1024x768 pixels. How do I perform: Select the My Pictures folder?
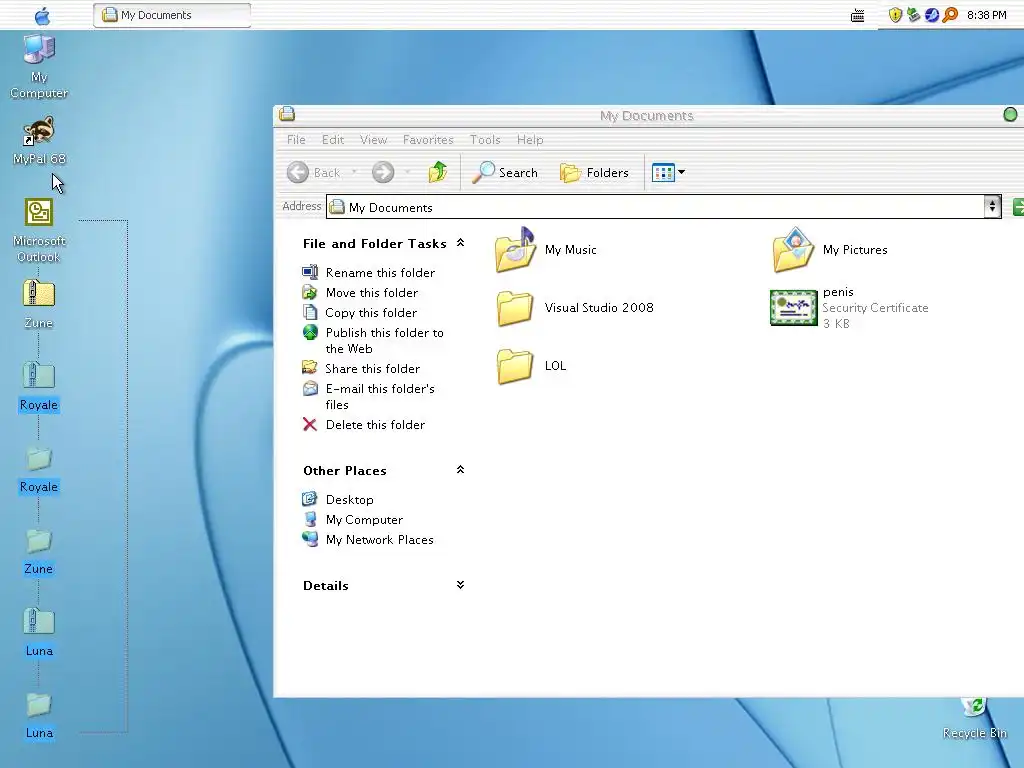(x=829, y=249)
